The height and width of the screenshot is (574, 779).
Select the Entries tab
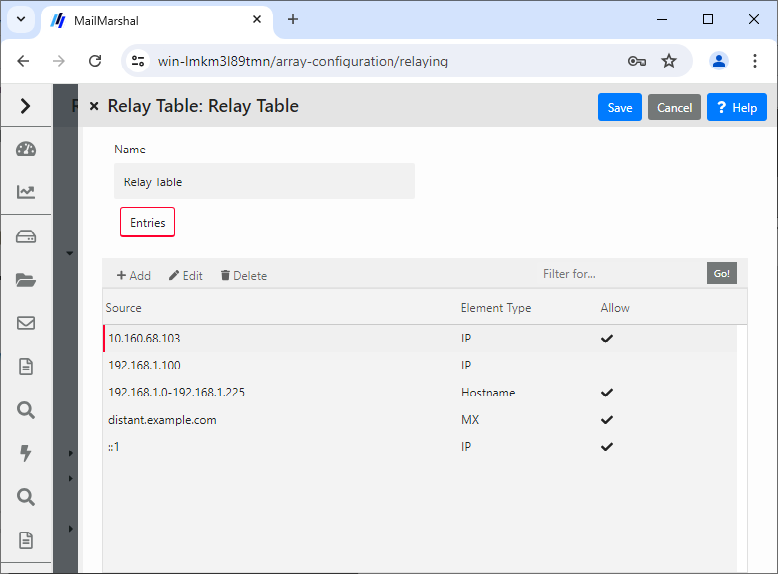148,222
